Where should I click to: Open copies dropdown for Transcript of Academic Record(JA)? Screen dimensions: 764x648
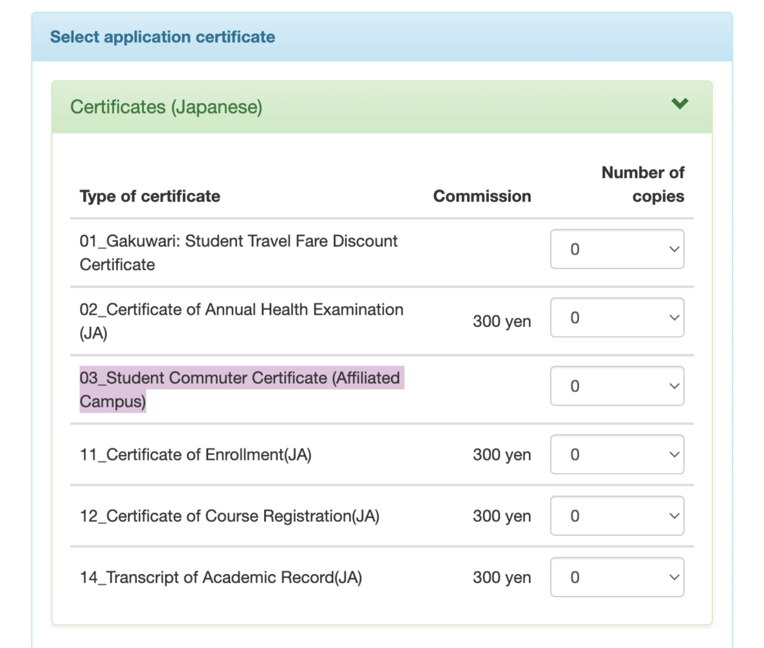(x=617, y=577)
